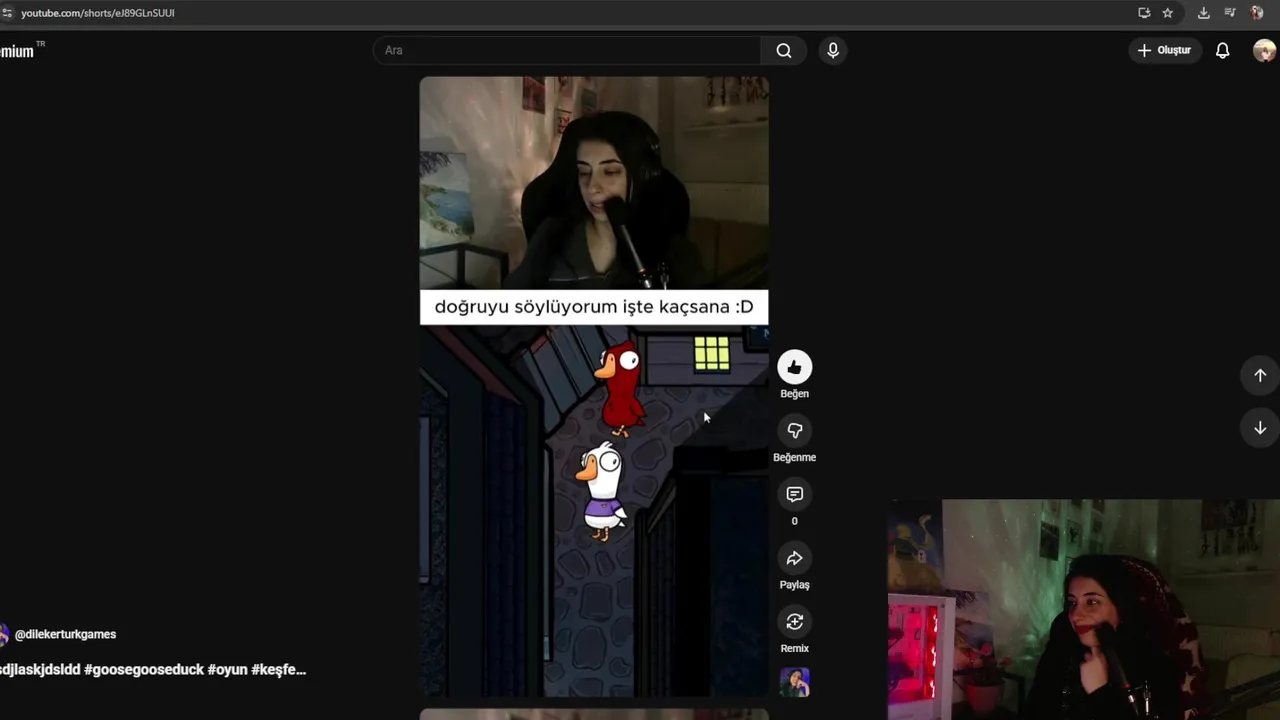Open the Remix option for this short
1280x720 pixels.
click(795, 622)
